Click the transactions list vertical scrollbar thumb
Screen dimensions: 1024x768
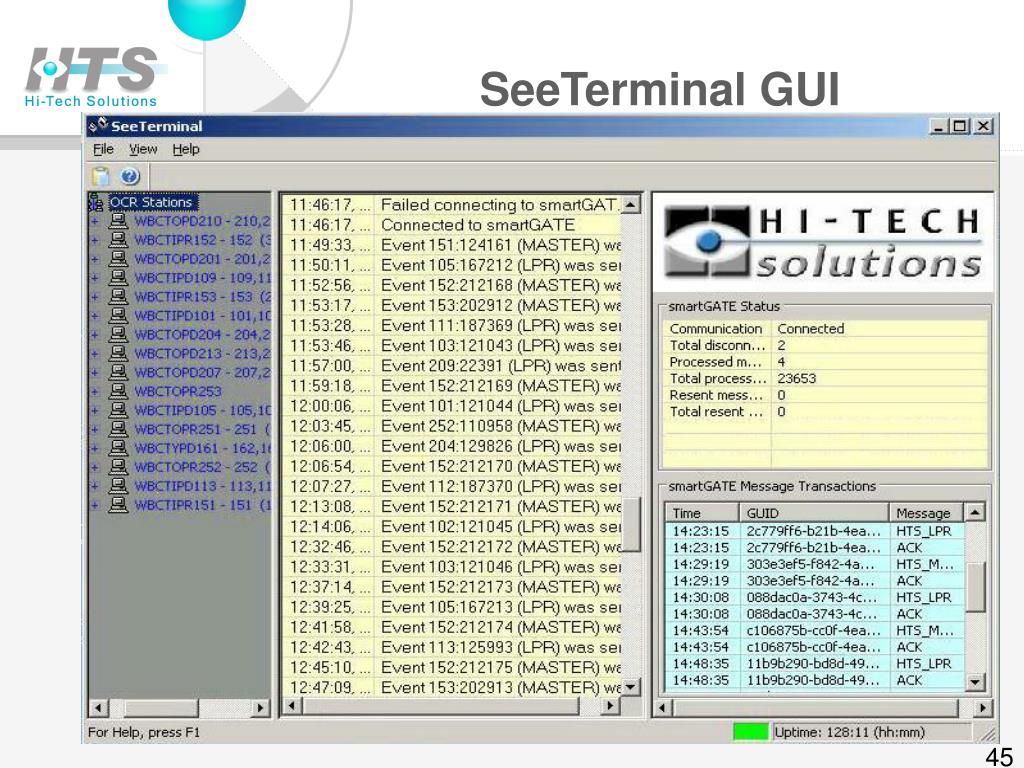pos(974,586)
